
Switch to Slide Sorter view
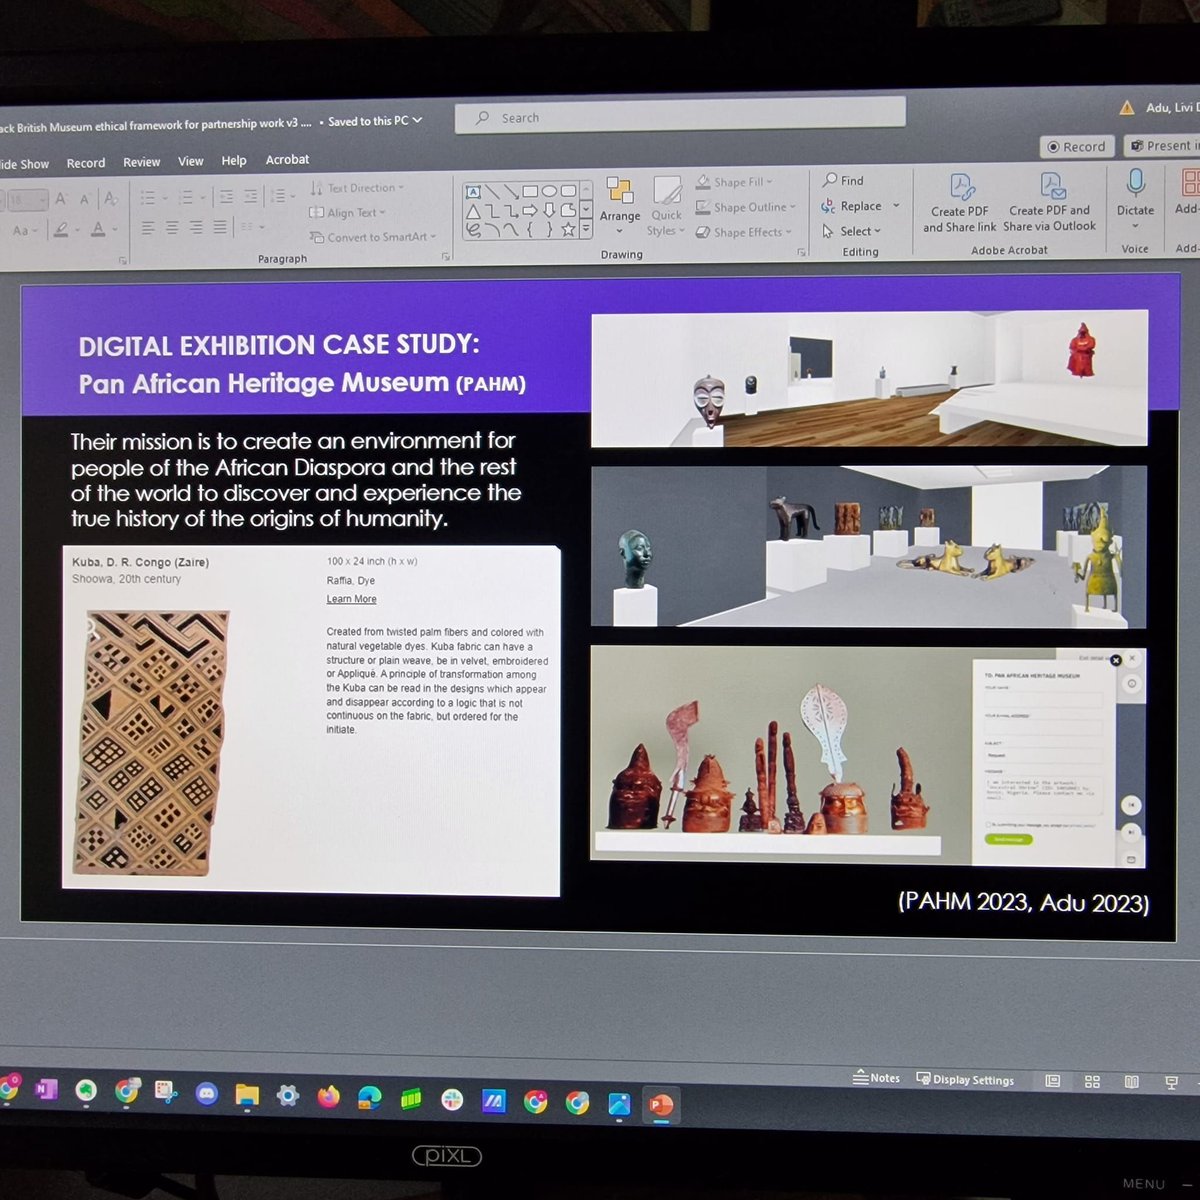(1092, 1081)
